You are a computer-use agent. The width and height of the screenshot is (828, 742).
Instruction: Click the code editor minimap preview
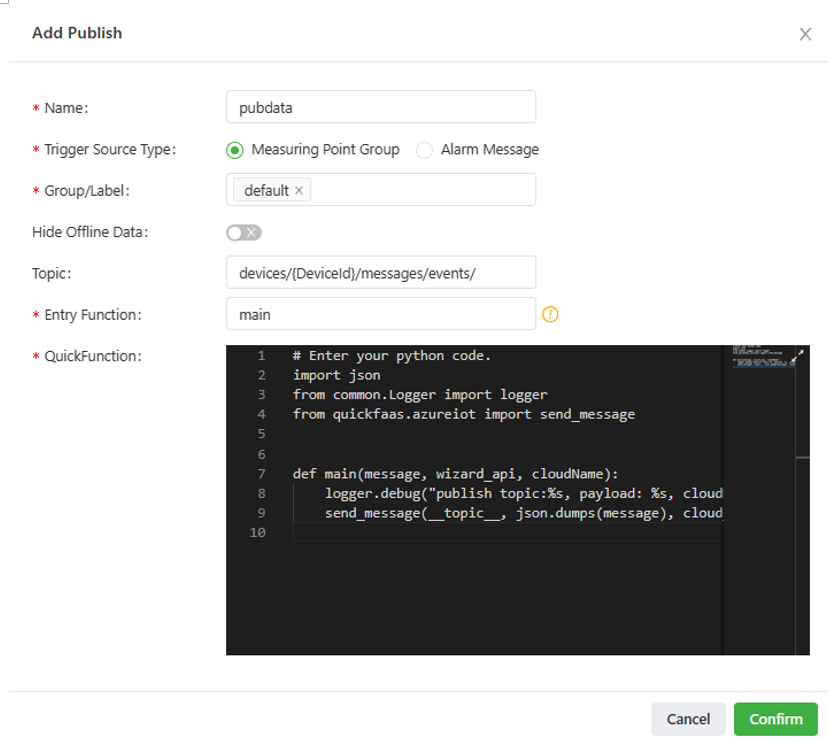pos(757,358)
